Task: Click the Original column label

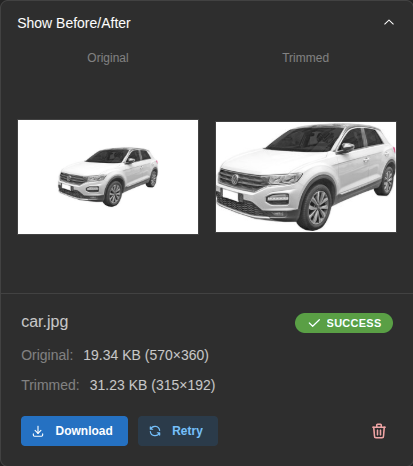Action: point(108,58)
